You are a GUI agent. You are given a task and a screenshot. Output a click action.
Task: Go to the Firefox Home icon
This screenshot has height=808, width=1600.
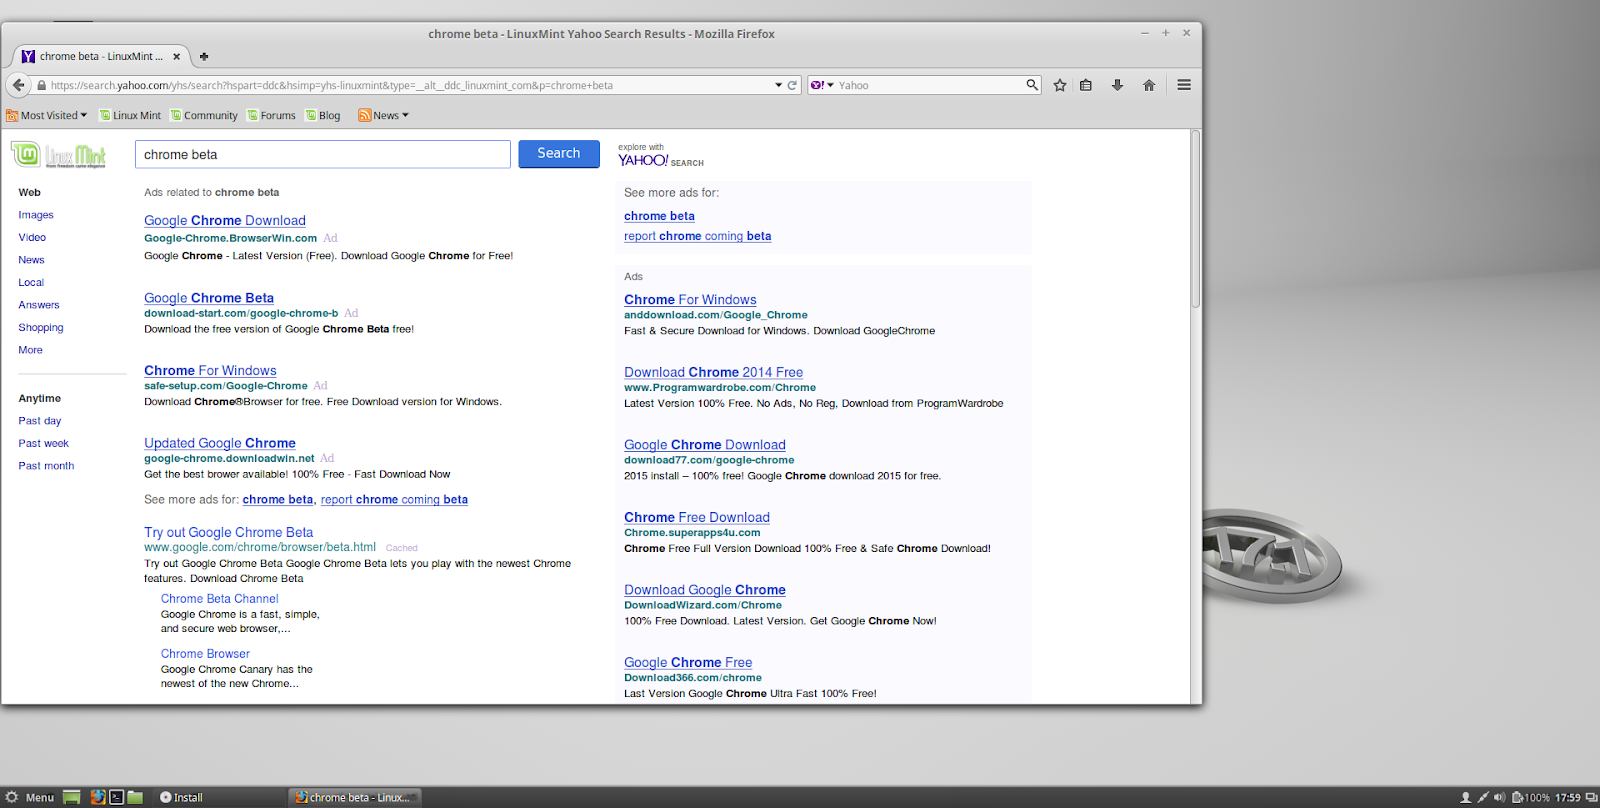click(1149, 85)
